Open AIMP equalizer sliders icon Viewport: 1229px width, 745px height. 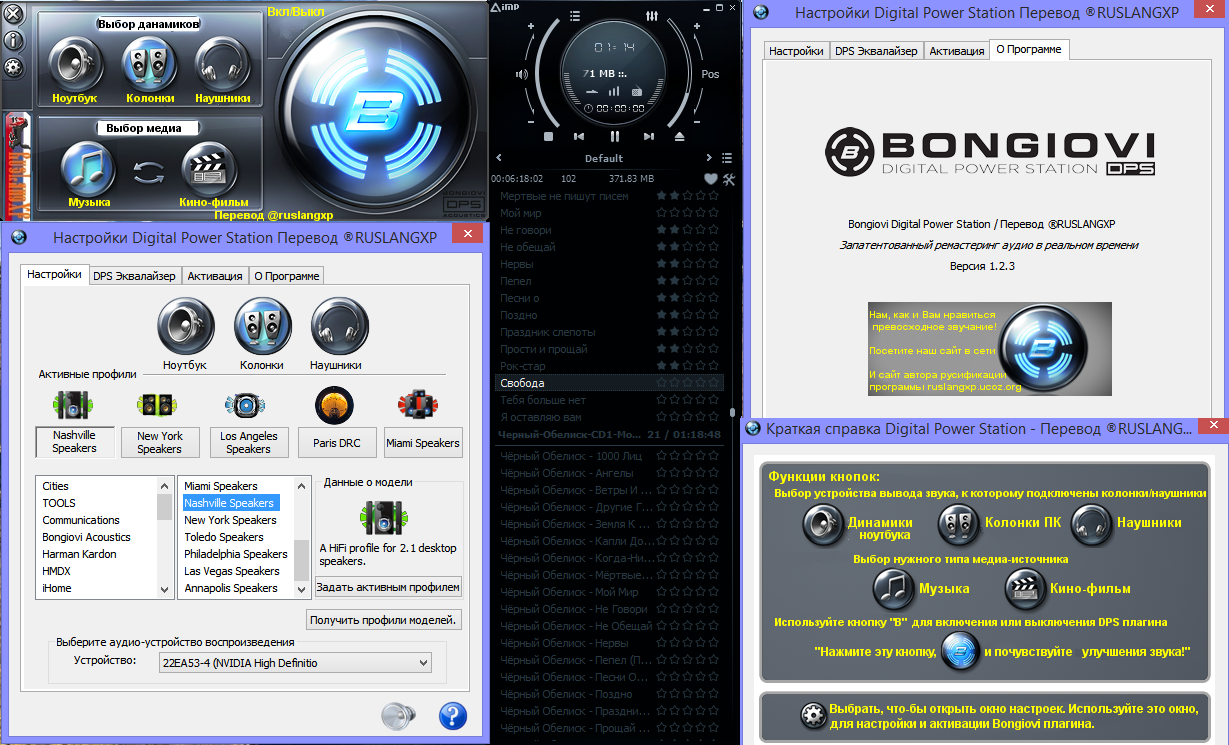653,16
